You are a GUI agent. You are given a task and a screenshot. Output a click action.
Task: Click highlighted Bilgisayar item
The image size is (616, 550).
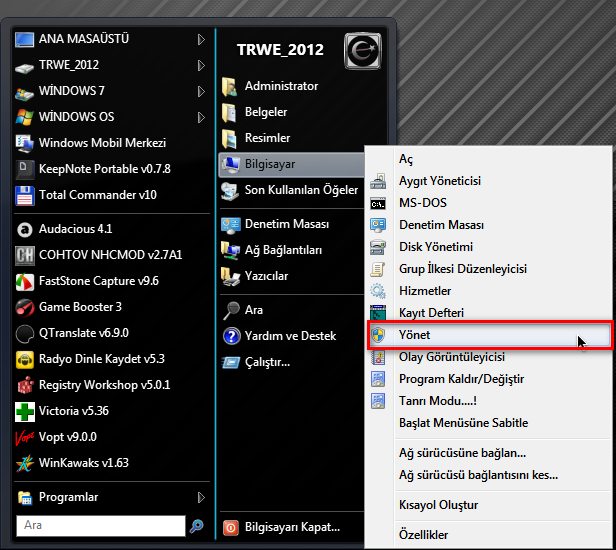pos(292,165)
